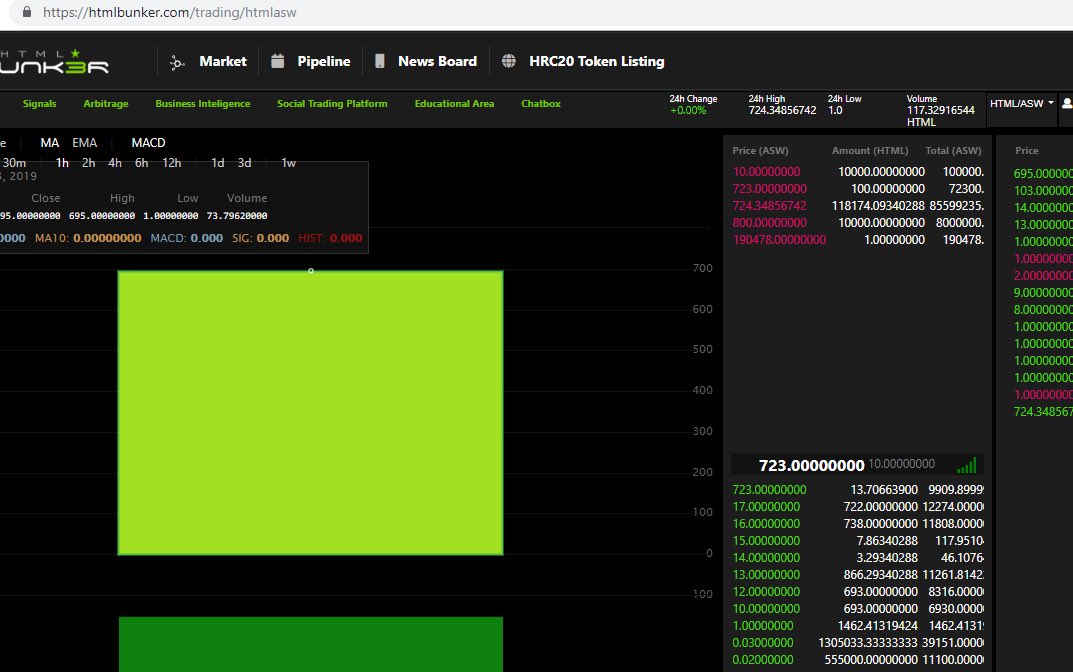
Task: Click the Total (ASW) column header
Action: tap(953, 151)
